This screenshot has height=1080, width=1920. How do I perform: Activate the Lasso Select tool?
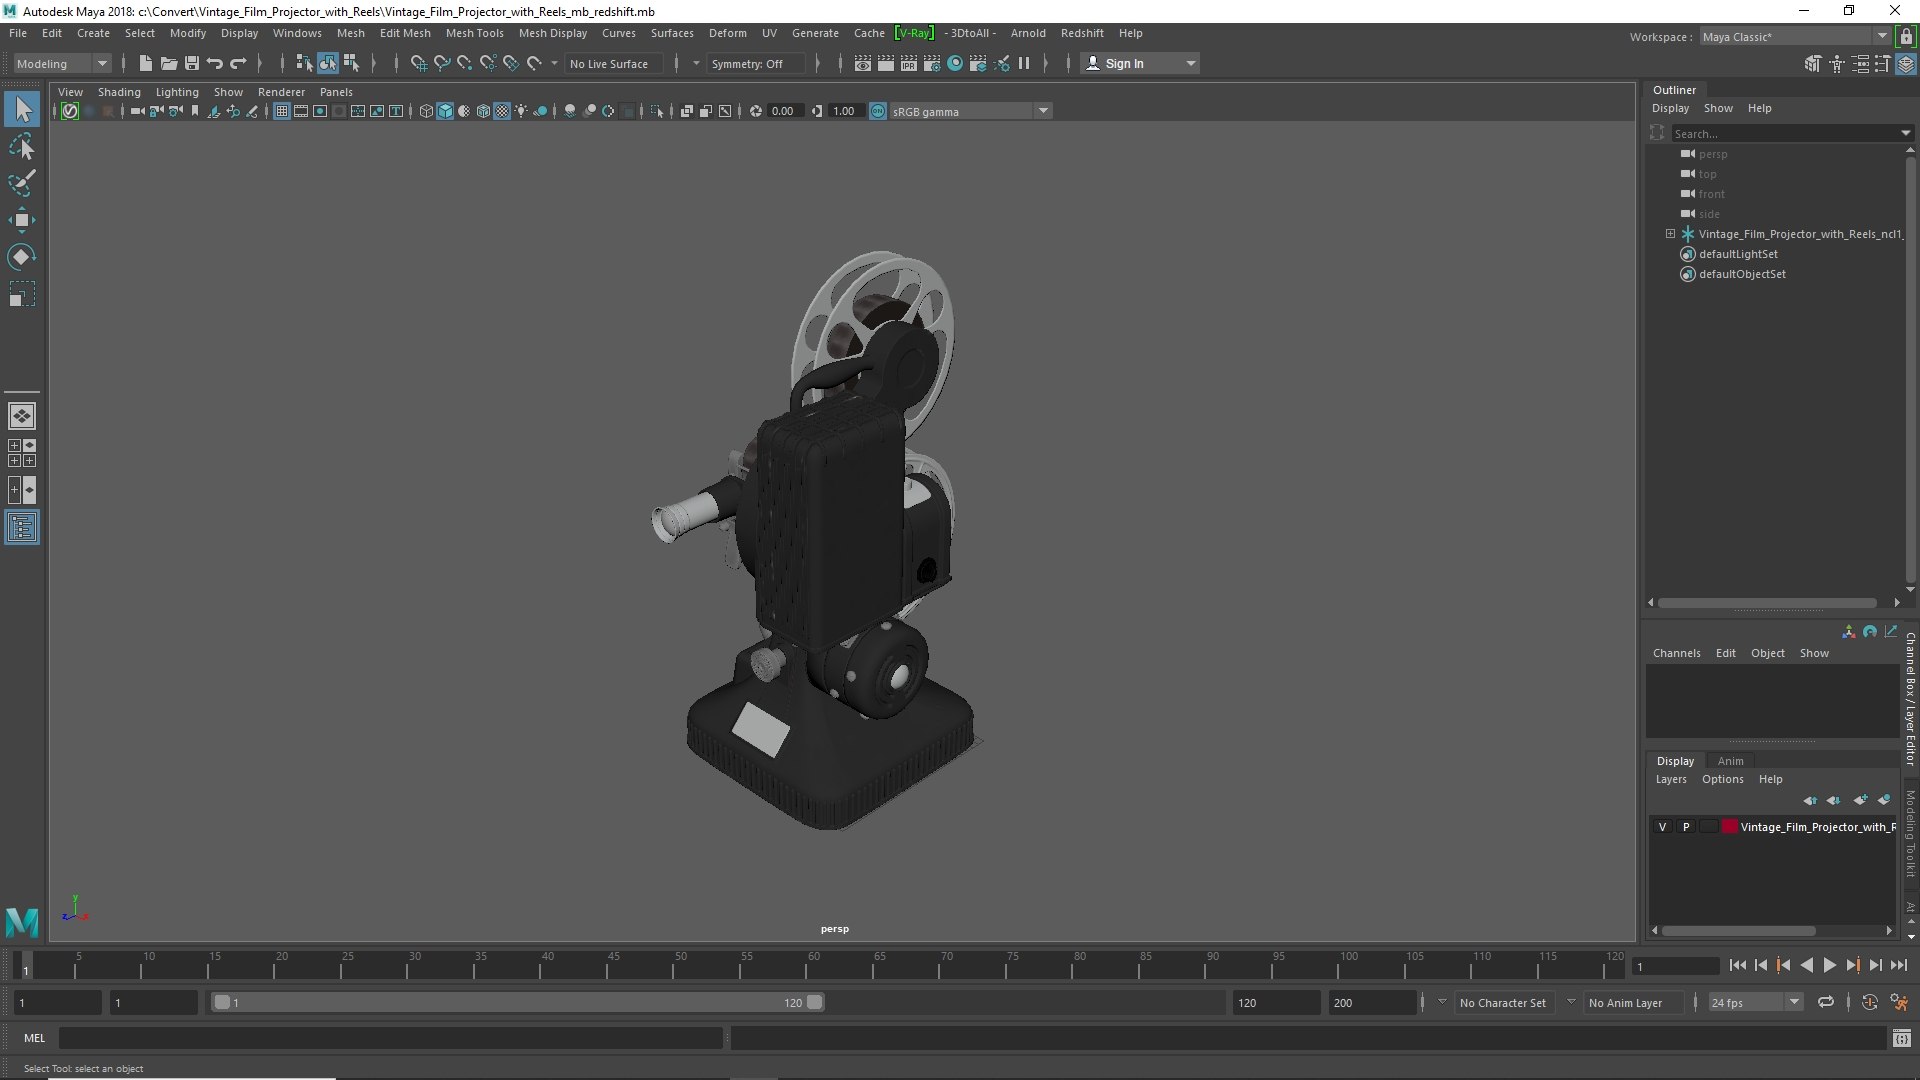click(22, 147)
